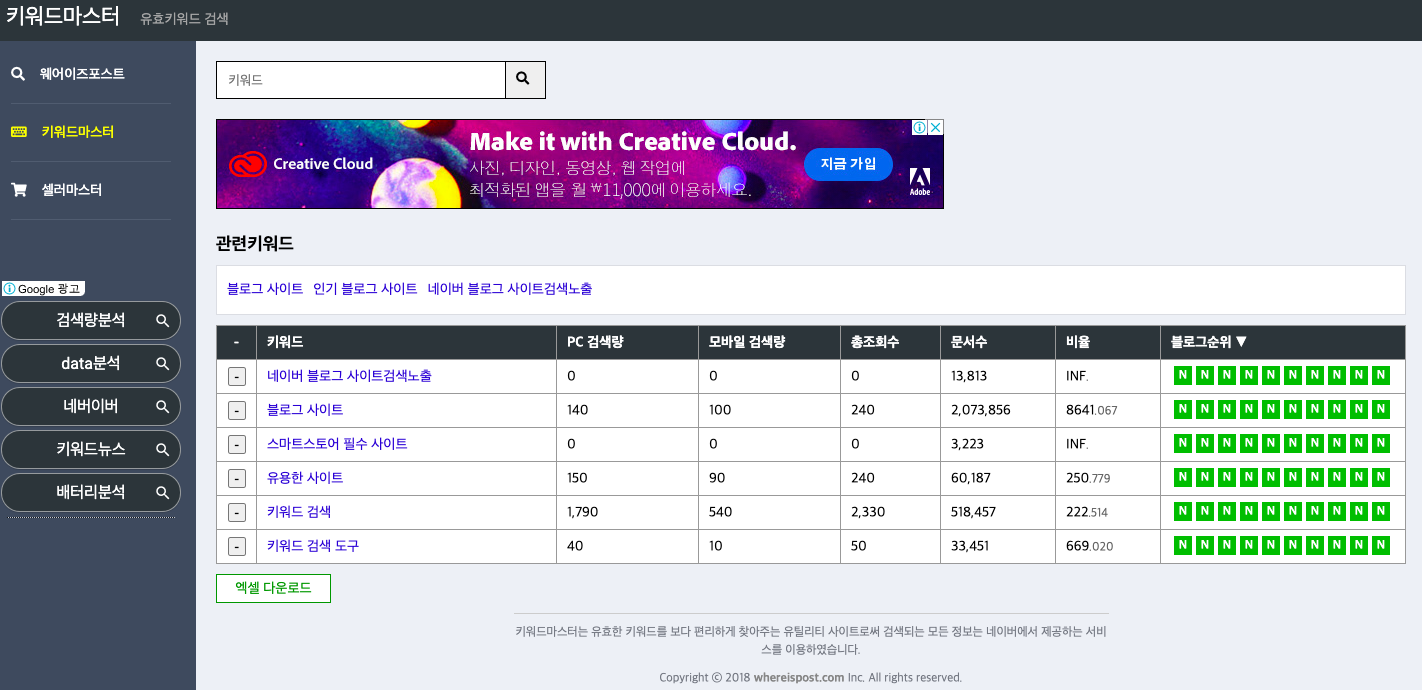Open the data분석 ad button

[x=91, y=363]
